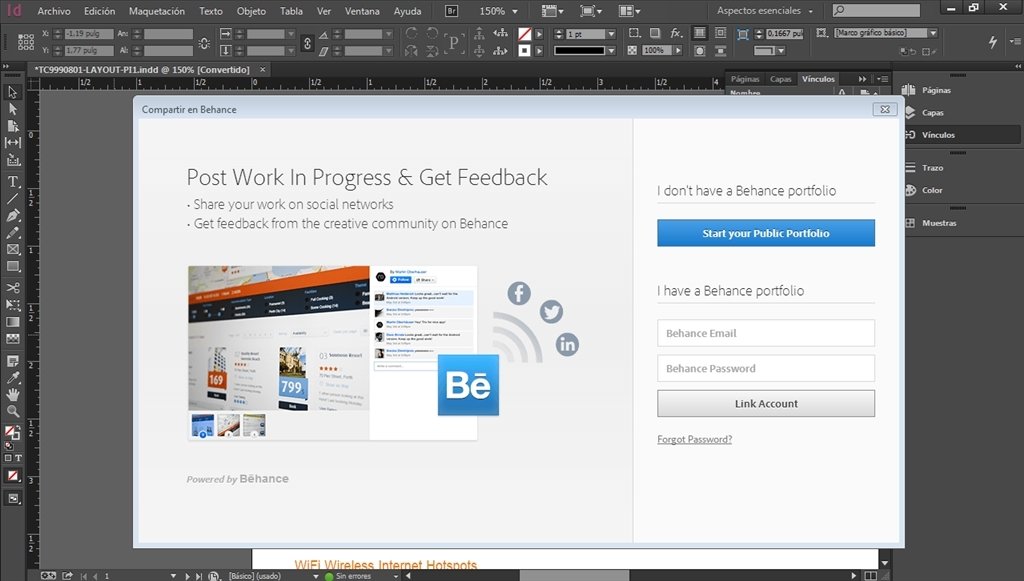The image size is (1024, 581).
Task: Open the Edición menu
Action: click(99, 11)
